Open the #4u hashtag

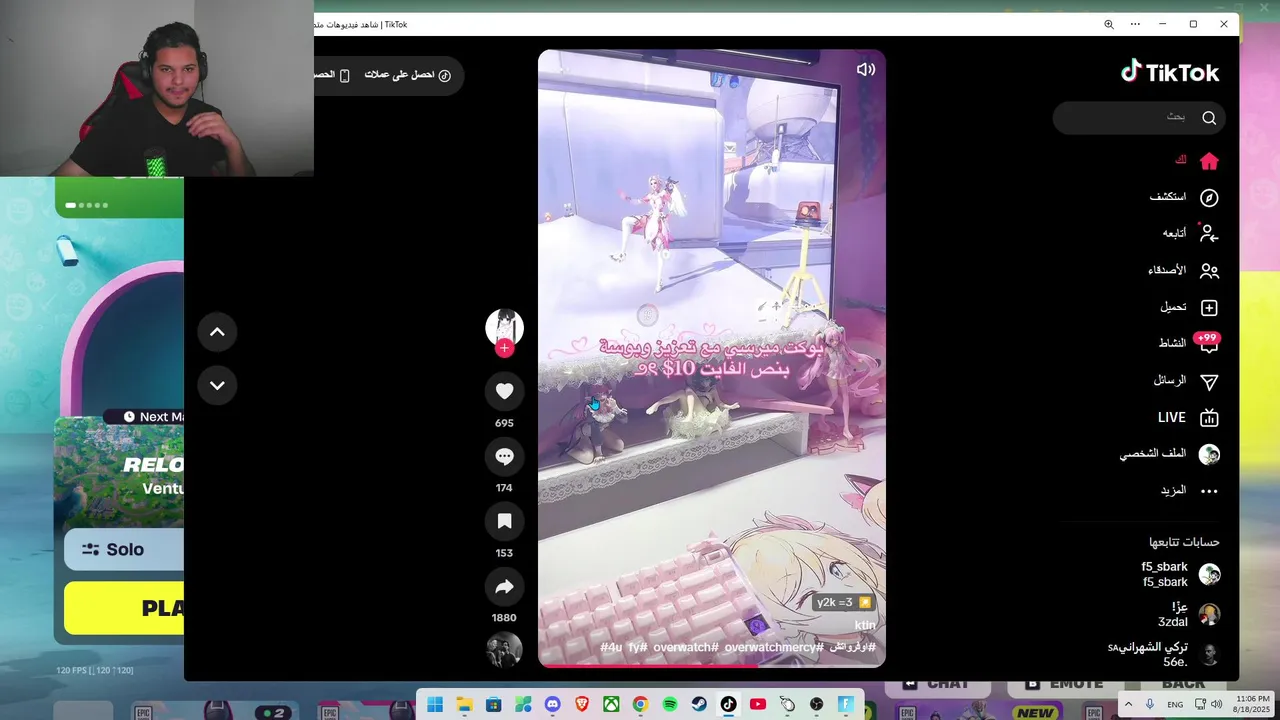[x=611, y=648]
